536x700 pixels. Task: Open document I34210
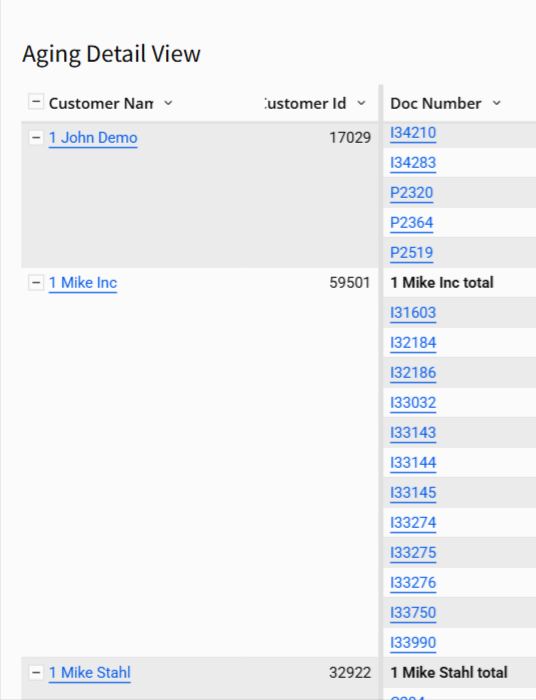point(413,133)
